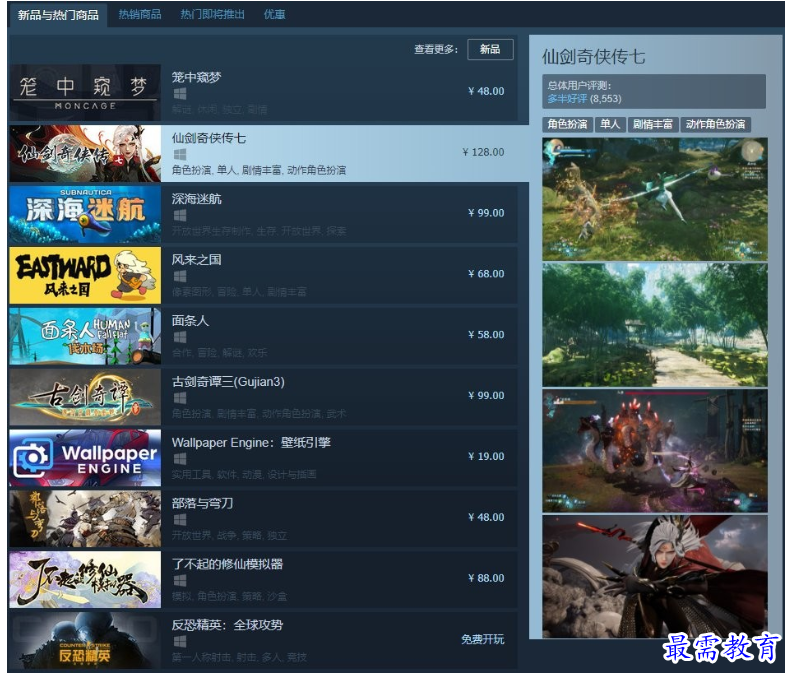The height and width of the screenshot is (679, 787).
Task: View the grassy combat preview screenshot
Action: coord(655,199)
